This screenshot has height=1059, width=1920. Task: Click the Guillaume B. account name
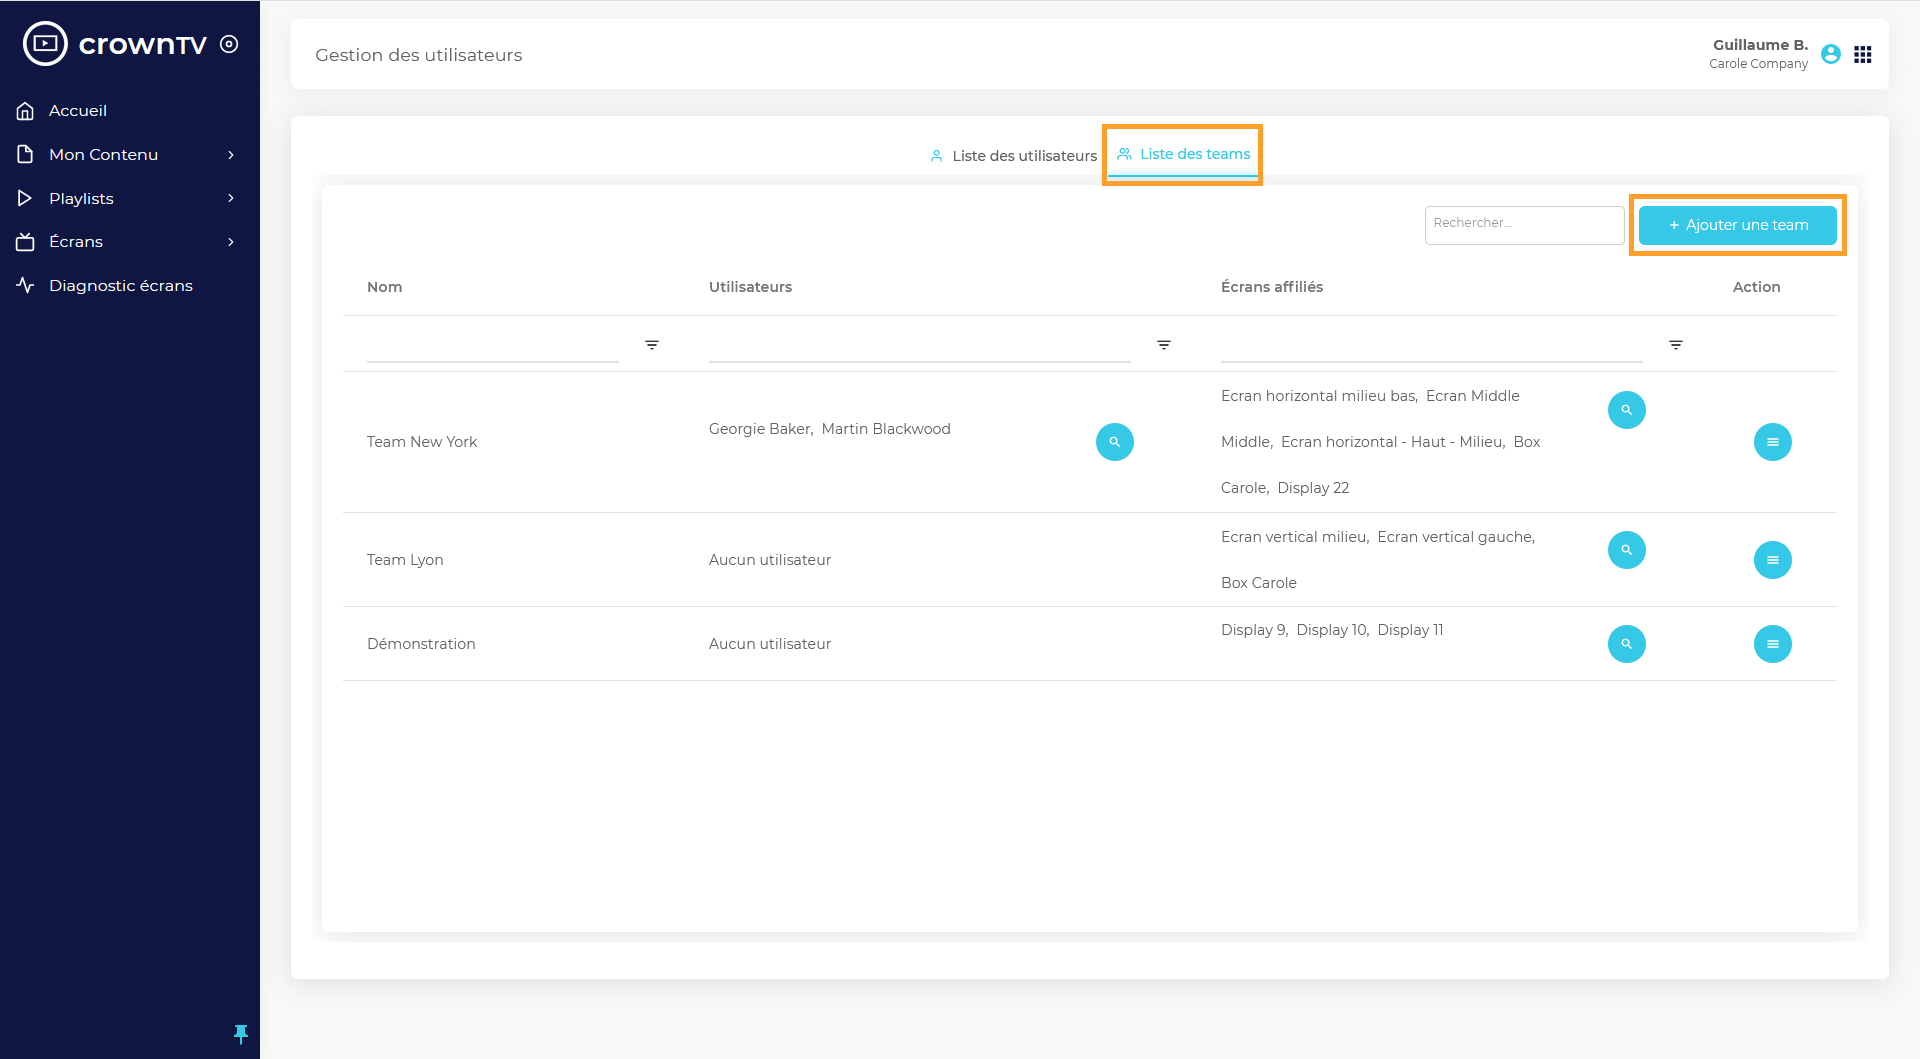click(1760, 45)
